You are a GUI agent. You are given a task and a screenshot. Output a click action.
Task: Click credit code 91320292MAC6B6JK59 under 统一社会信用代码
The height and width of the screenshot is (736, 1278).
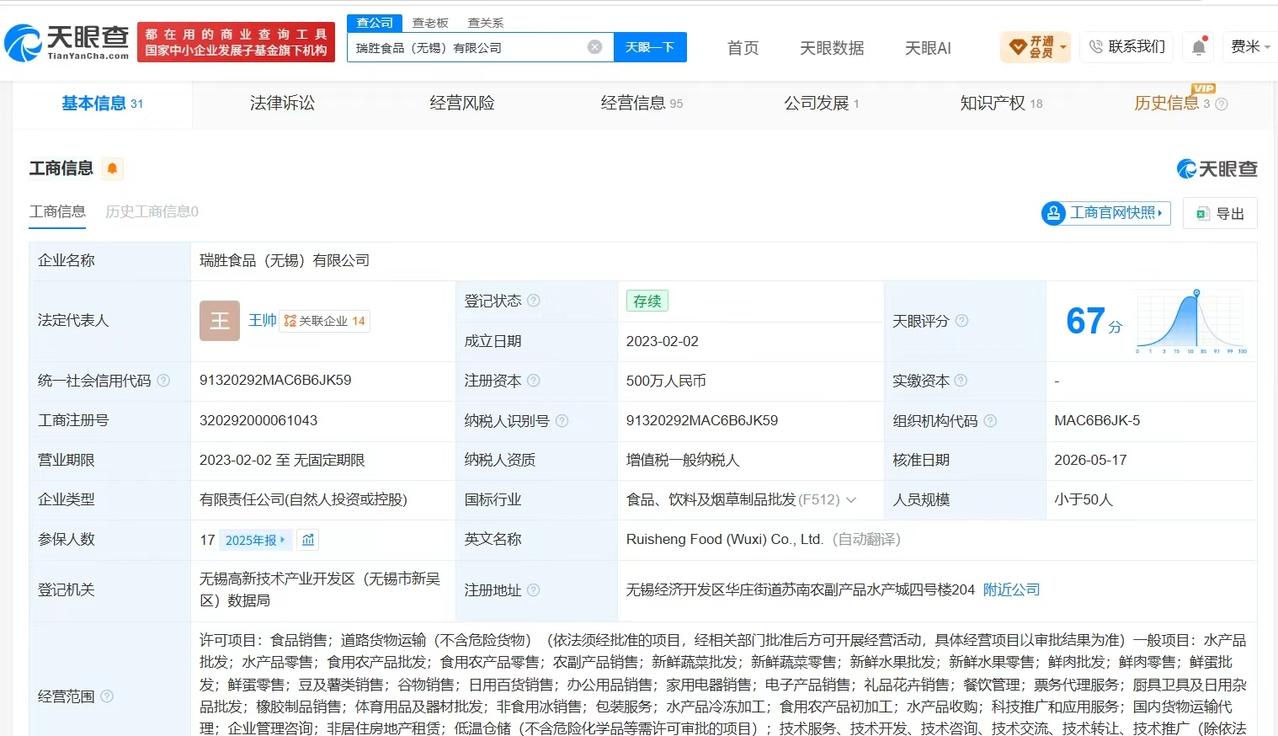(x=275, y=380)
